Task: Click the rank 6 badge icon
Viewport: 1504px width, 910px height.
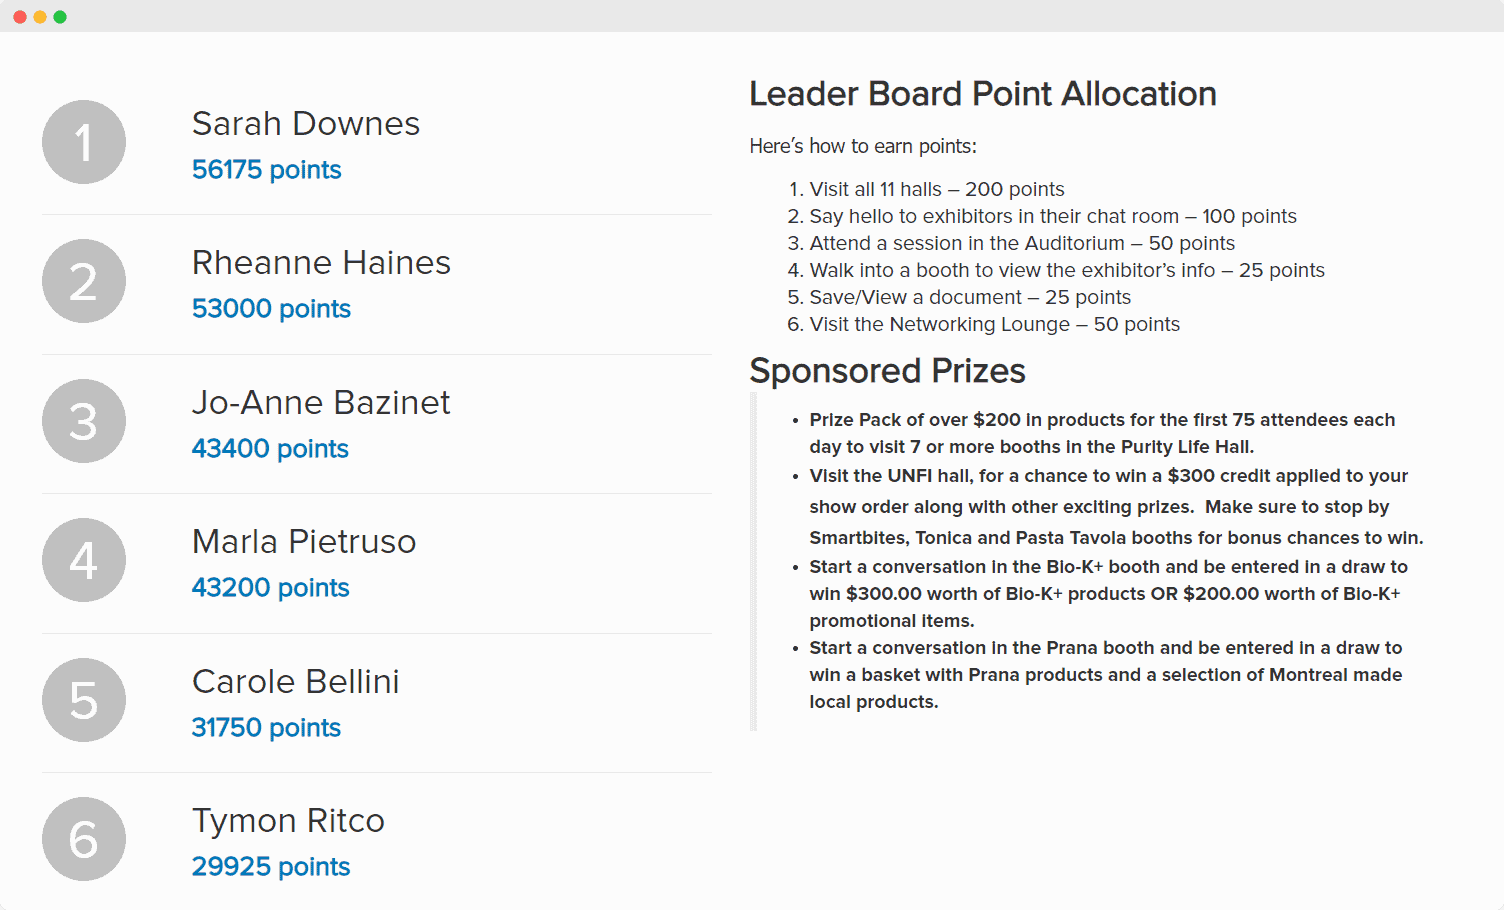Action: coord(83,839)
